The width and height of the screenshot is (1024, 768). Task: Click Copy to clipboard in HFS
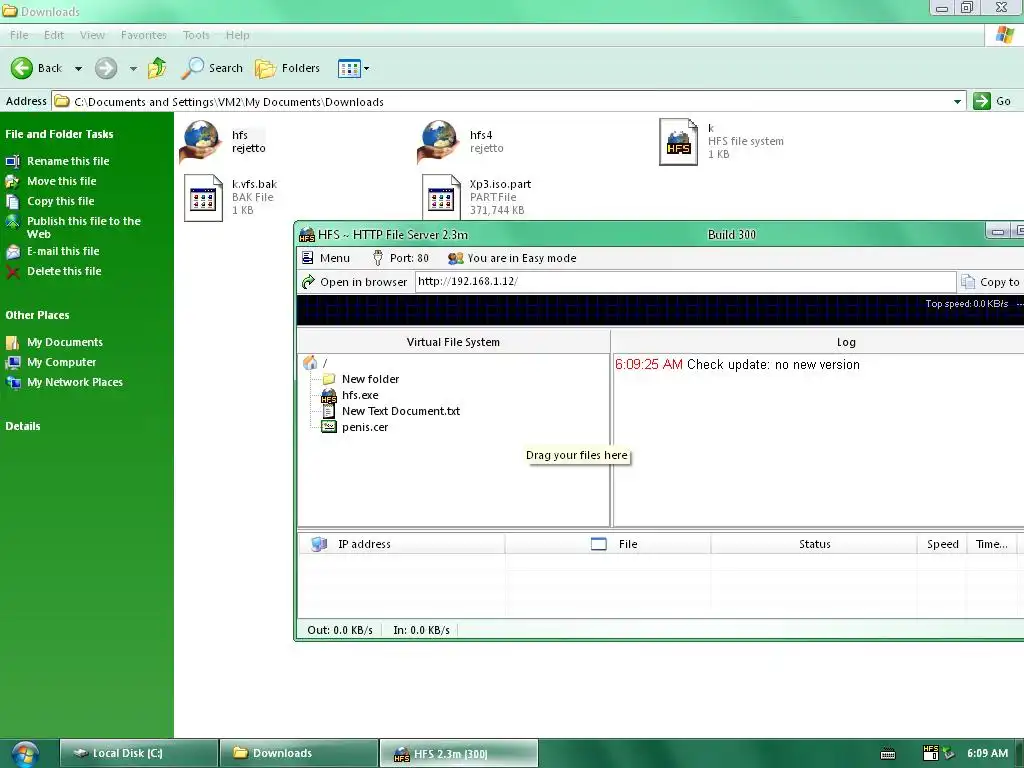[x=991, y=282]
